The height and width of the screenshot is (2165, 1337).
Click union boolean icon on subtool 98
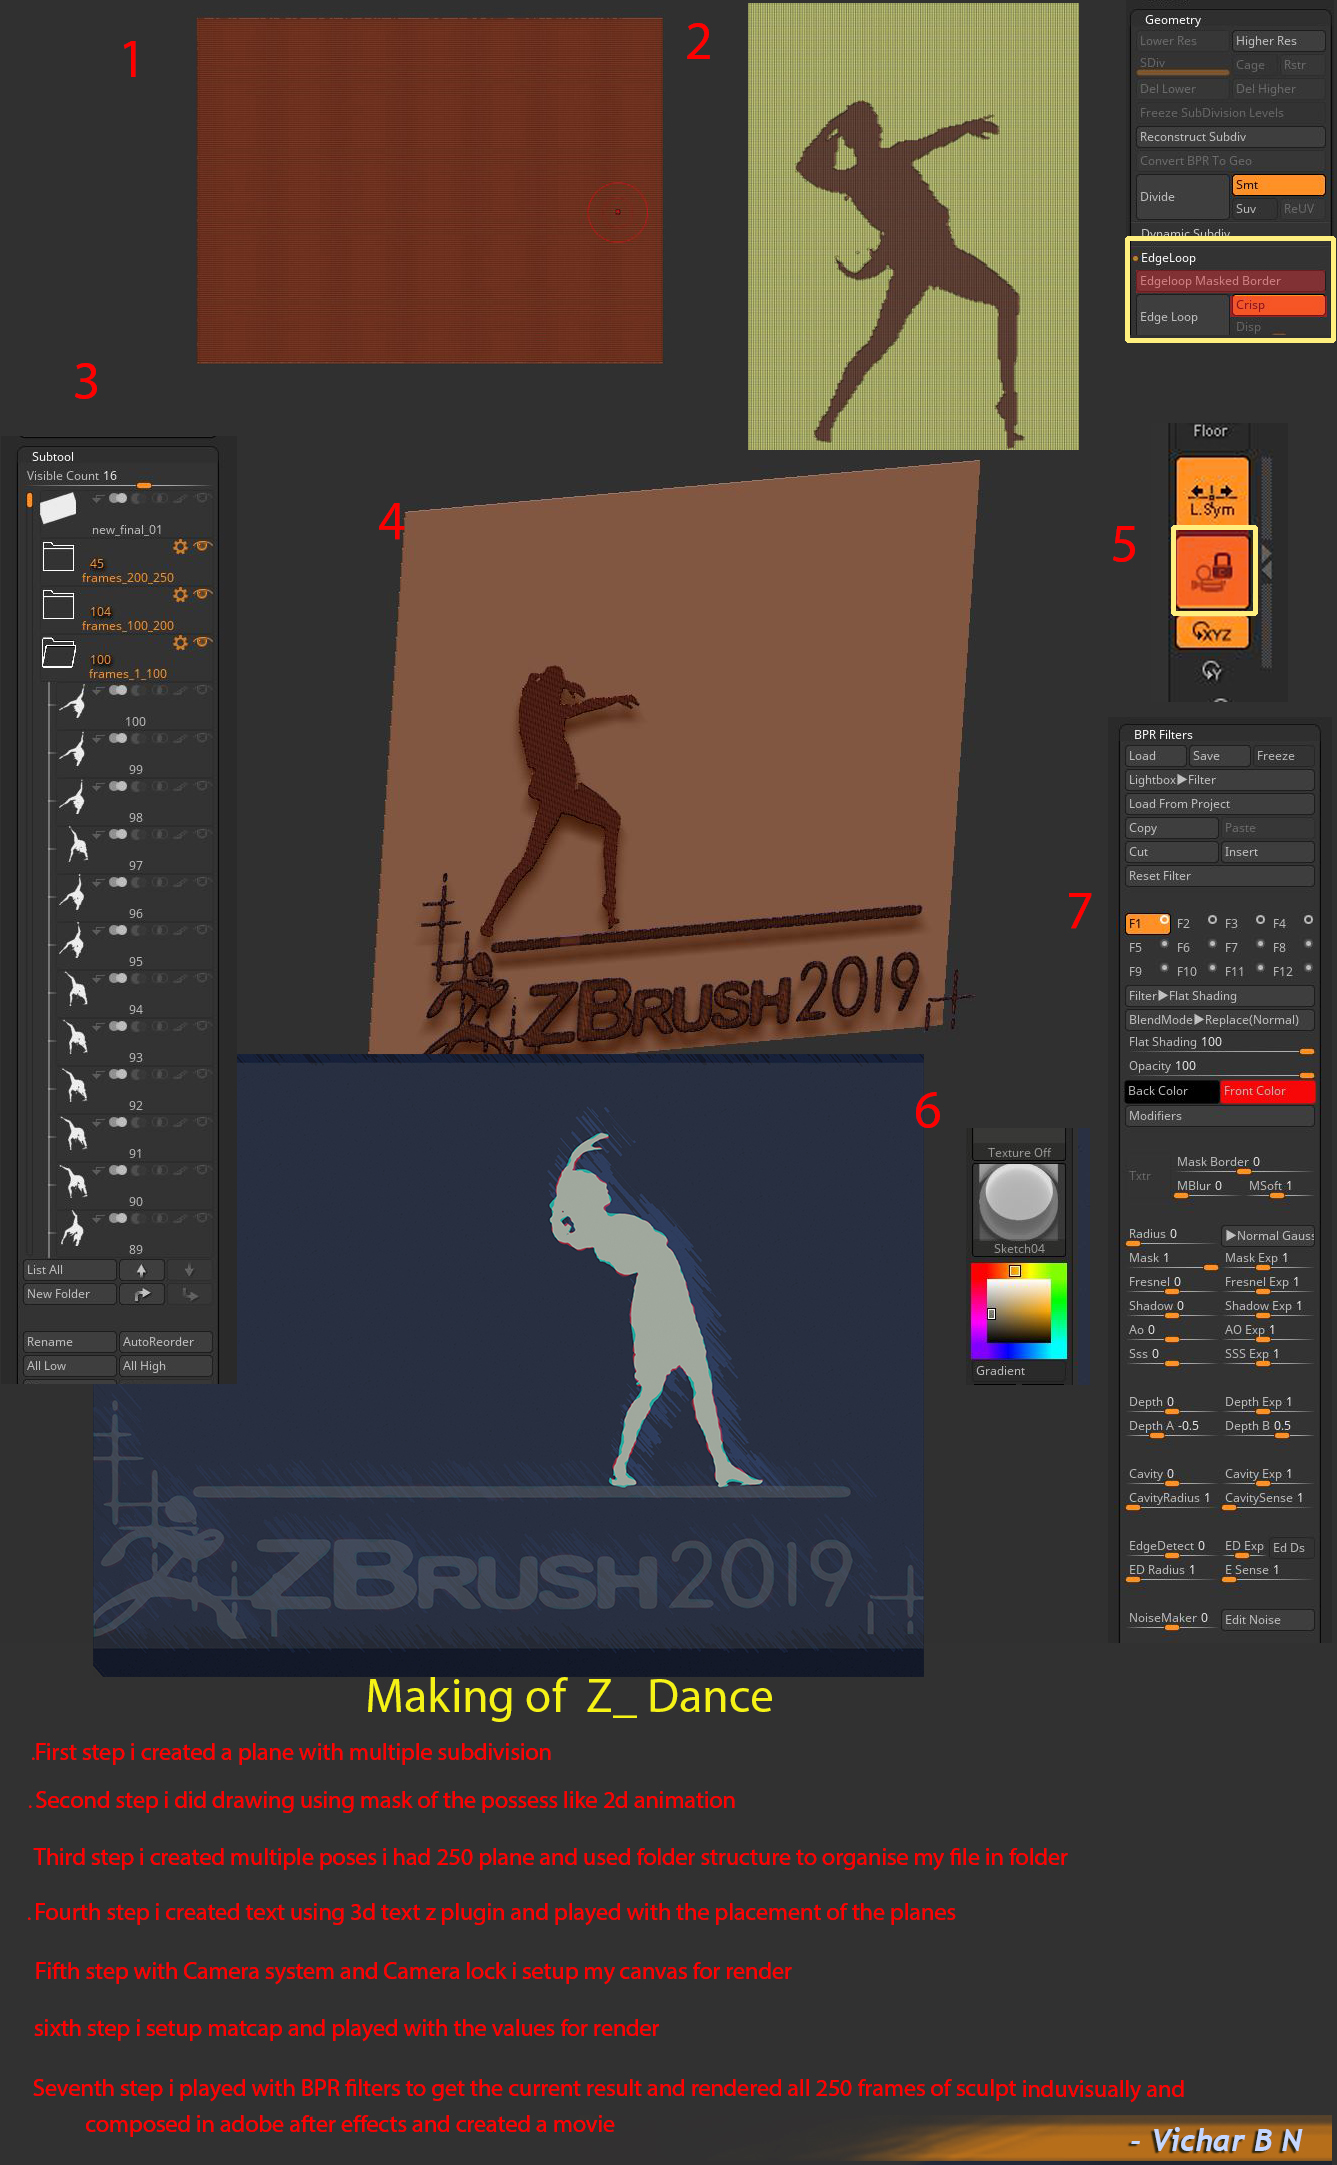point(118,786)
